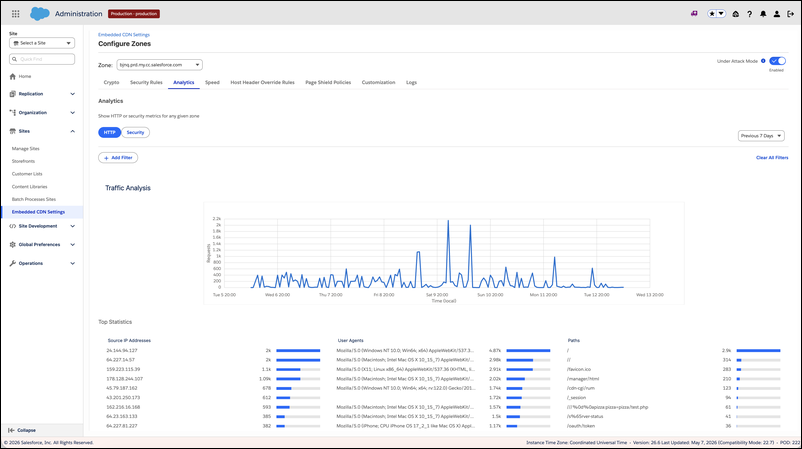Screen dimensions: 802x449
Task: Click Clear All Filters link
Action: 772,158
